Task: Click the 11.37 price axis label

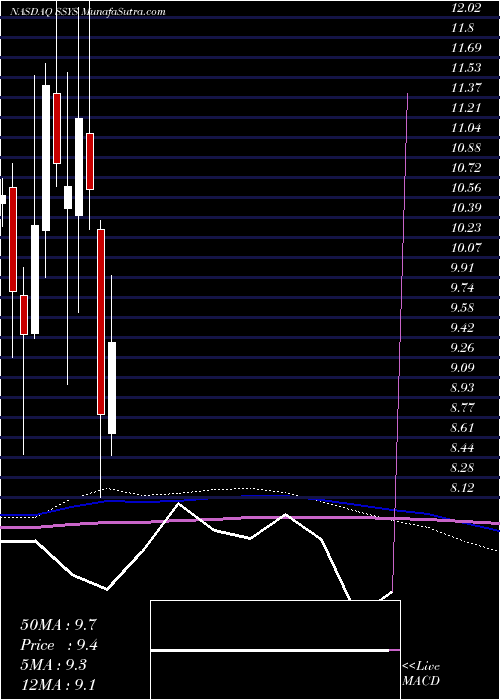Action: click(x=466, y=88)
